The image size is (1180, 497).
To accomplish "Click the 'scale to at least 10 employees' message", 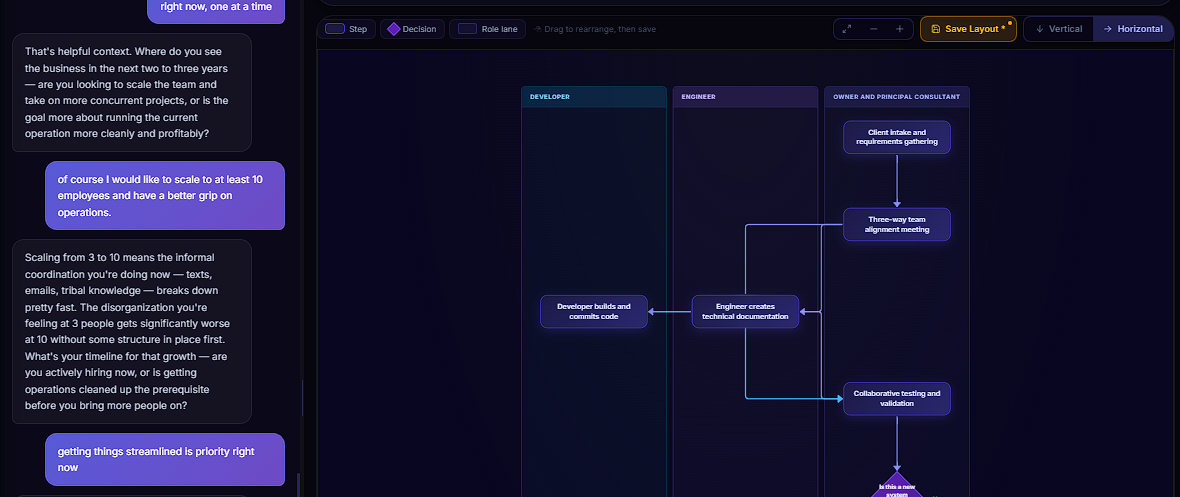I will [165, 196].
